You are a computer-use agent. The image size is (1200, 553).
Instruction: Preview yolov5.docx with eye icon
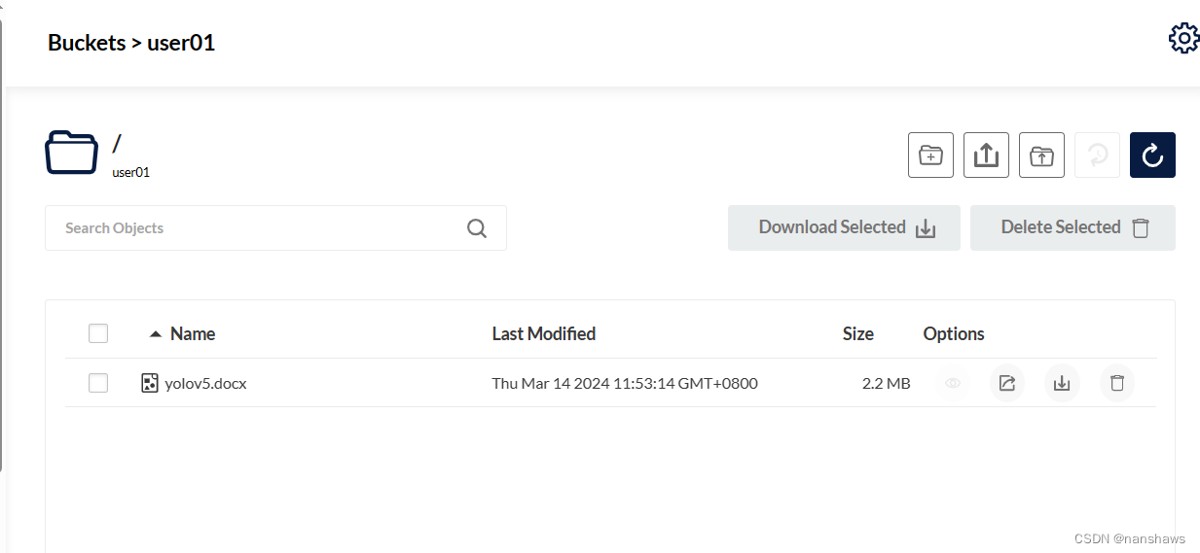point(952,383)
